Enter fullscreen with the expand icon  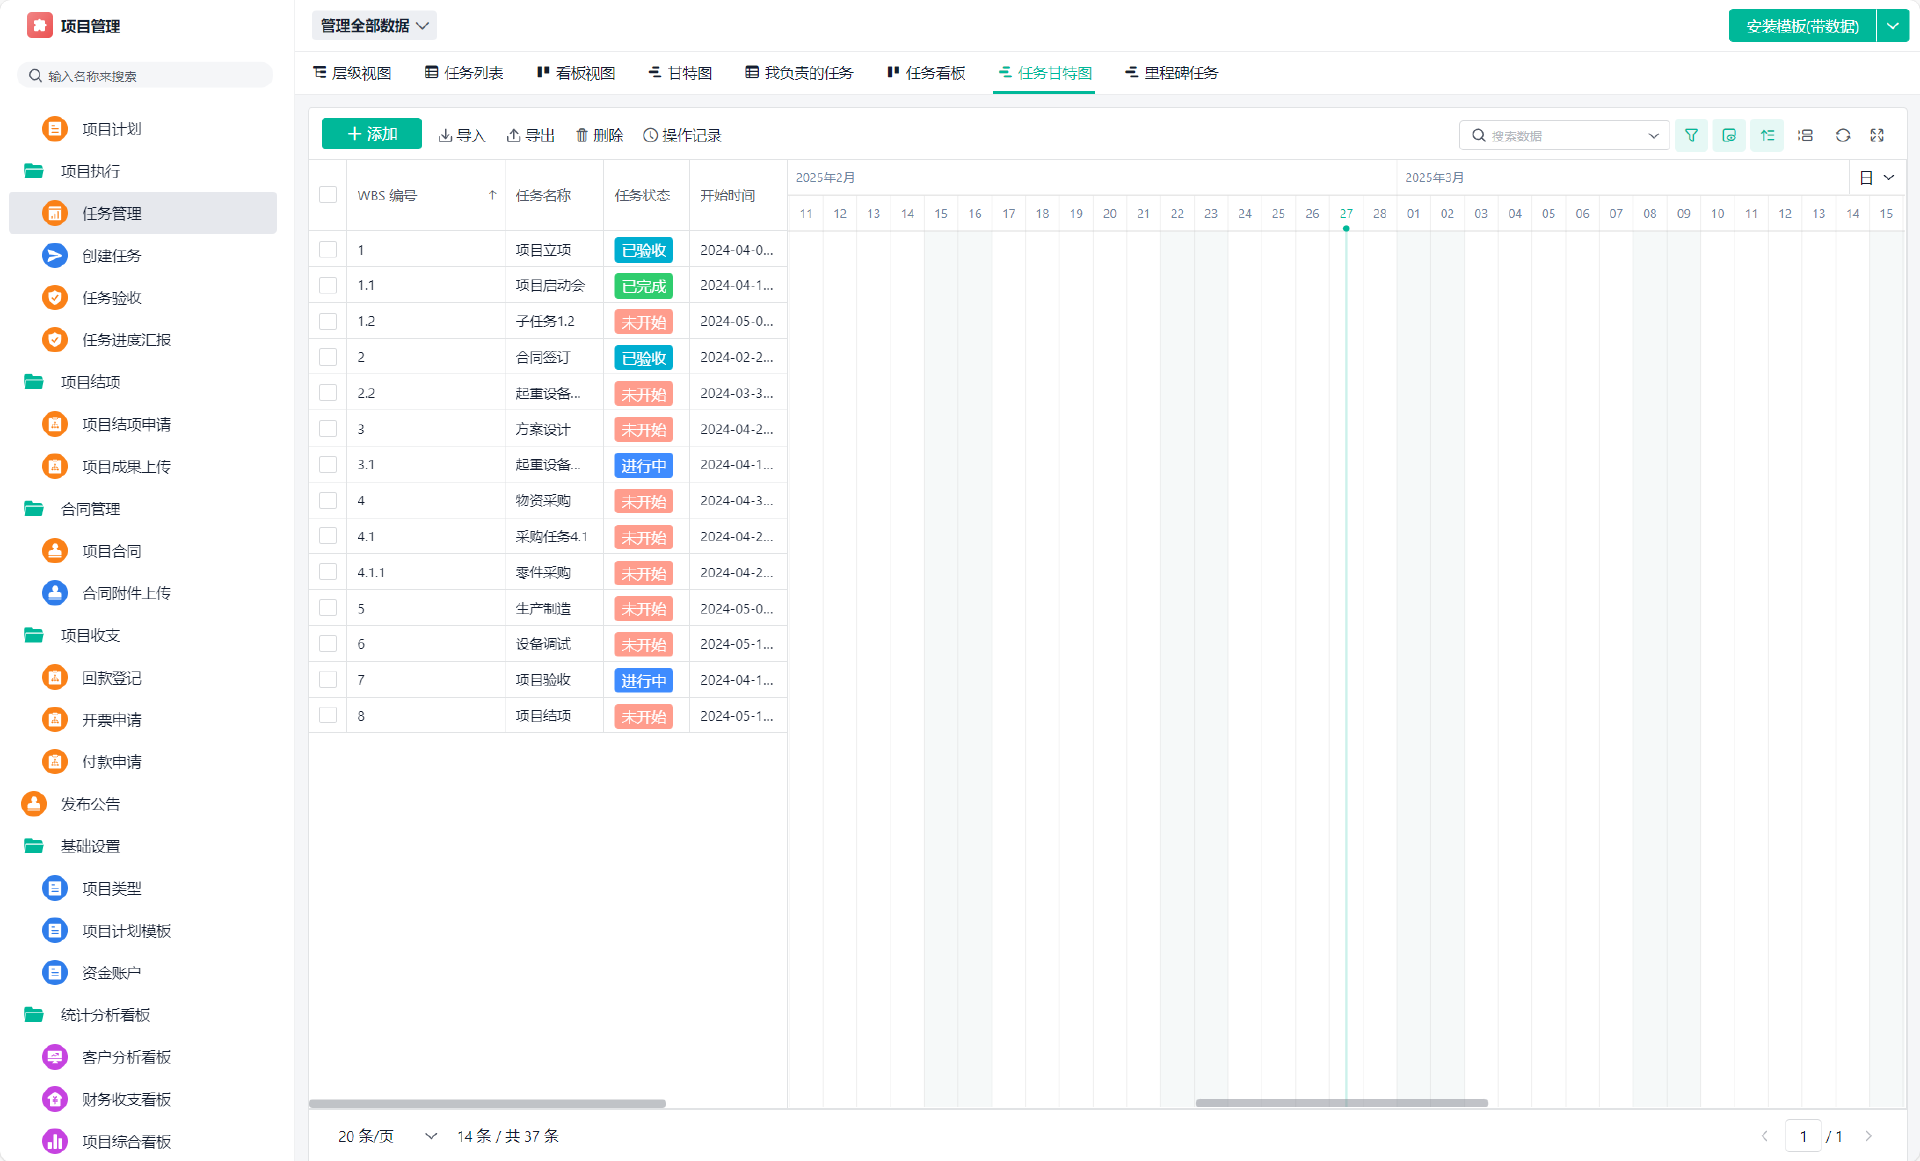[x=1877, y=135]
